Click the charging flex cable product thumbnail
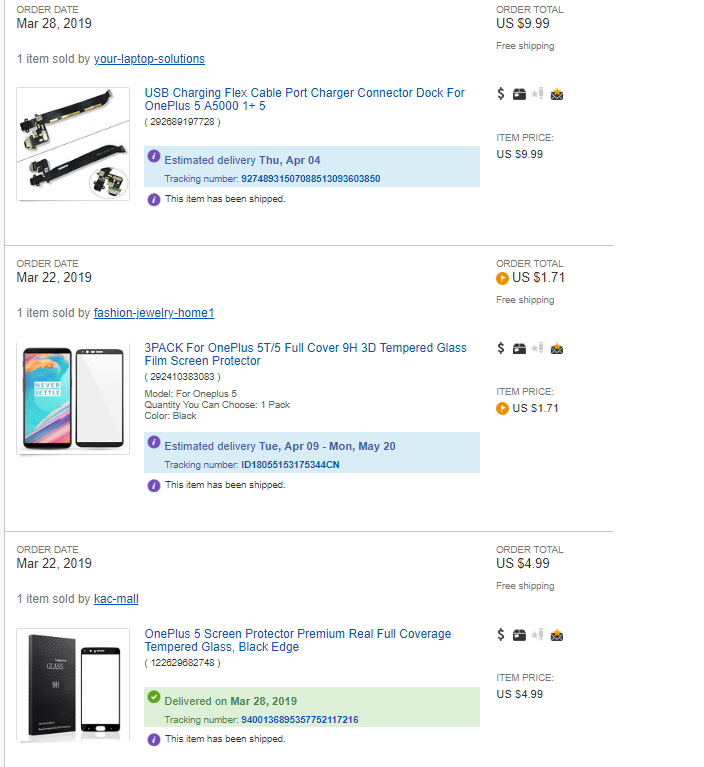Screen dimensions: 704x767 click(x=73, y=144)
